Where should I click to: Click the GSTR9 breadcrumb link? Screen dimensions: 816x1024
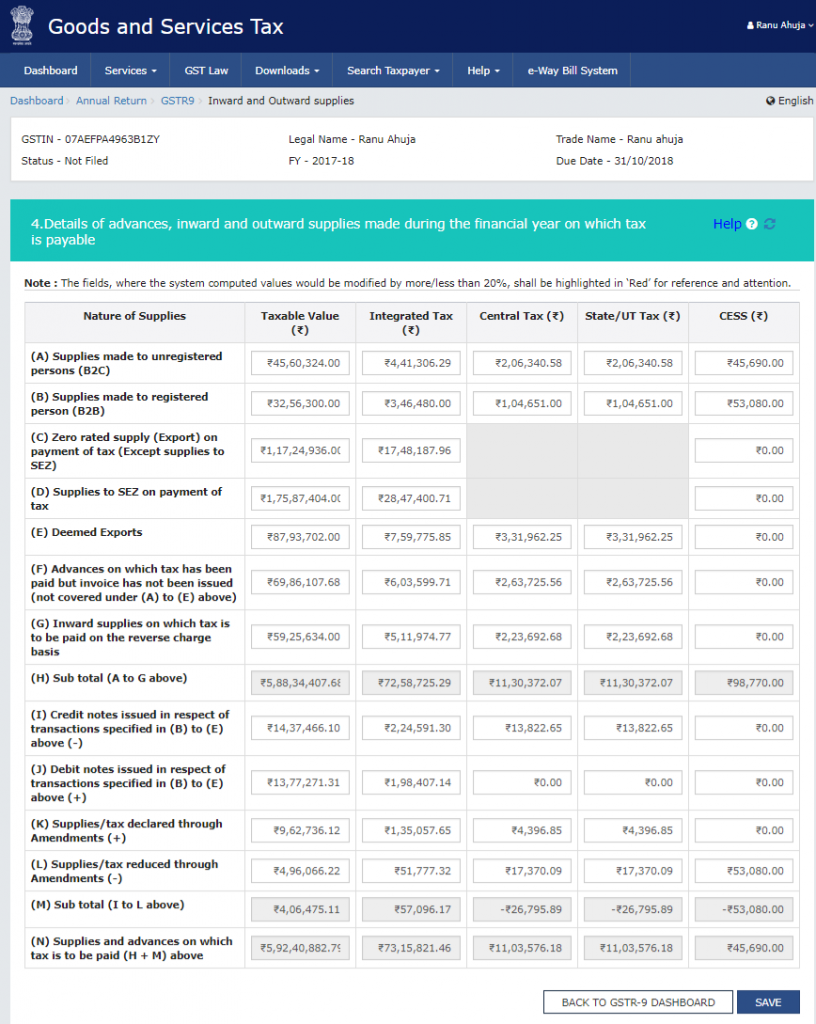pos(177,101)
